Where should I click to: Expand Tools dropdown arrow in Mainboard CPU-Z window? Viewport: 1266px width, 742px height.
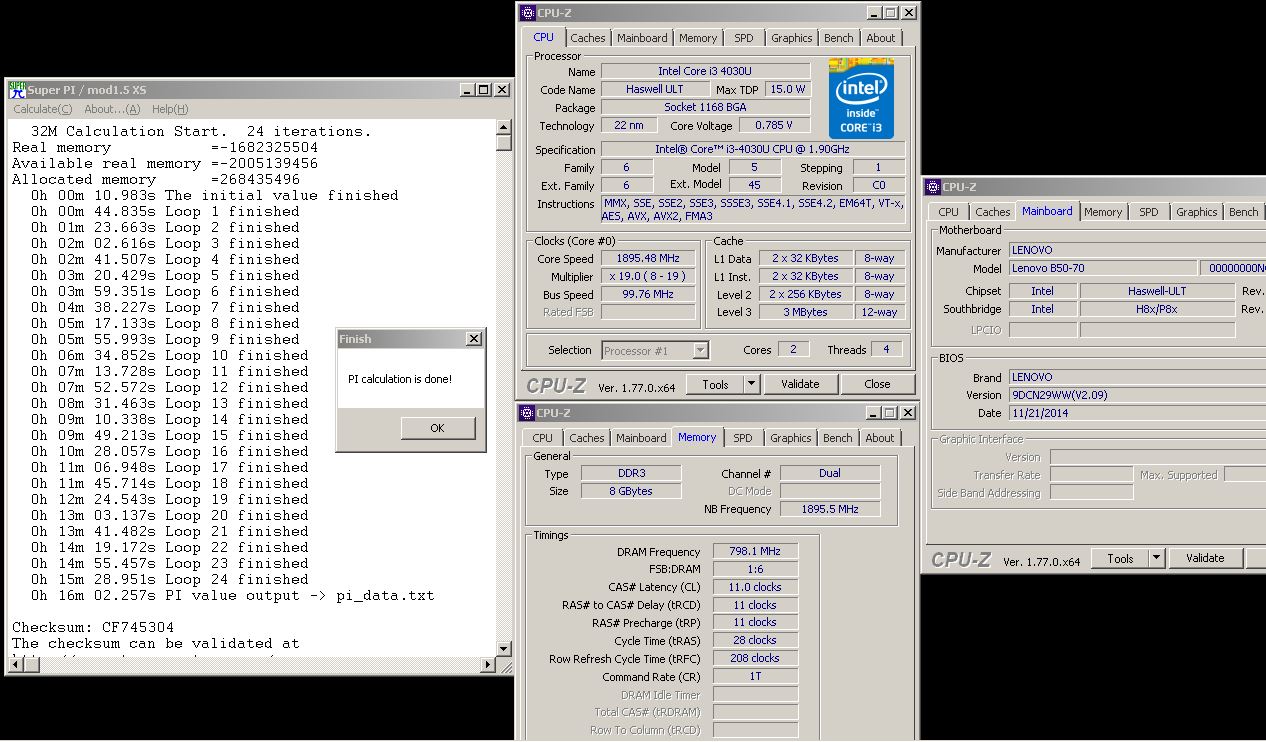[x=1157, y=558]
